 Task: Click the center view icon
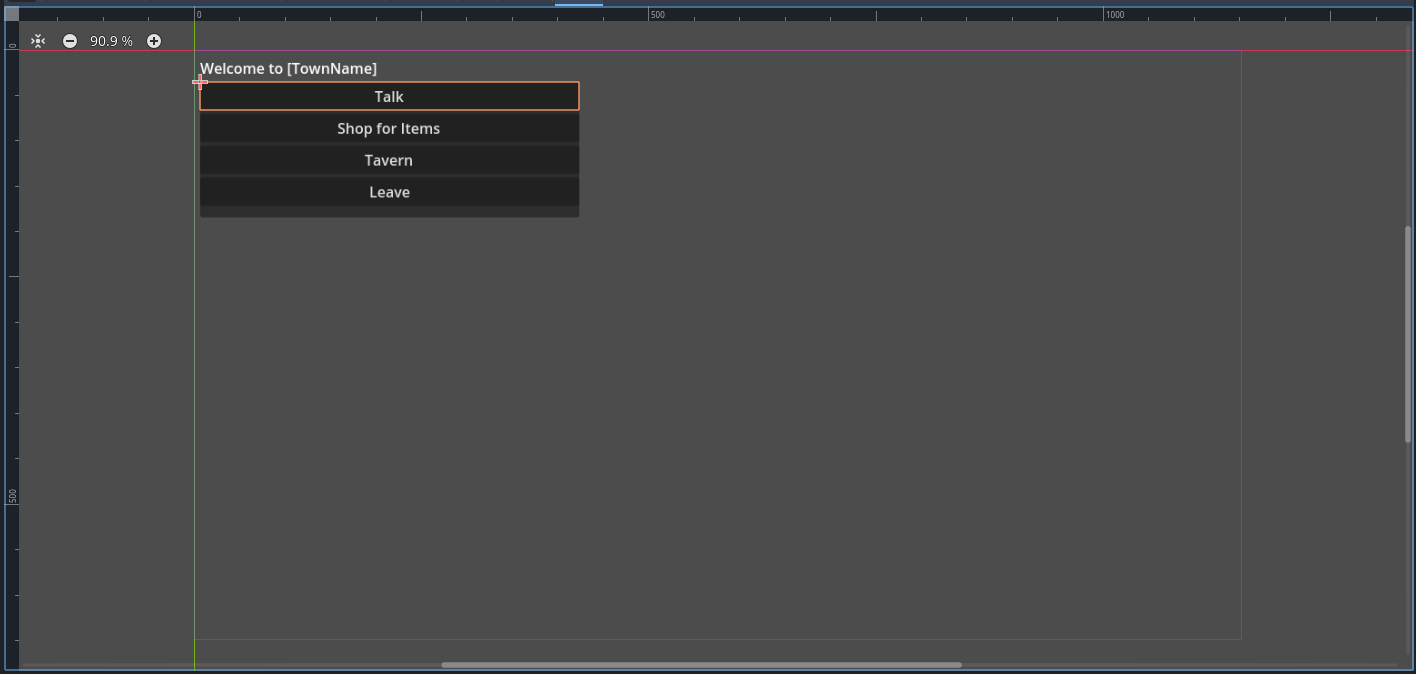pos(38,41)
